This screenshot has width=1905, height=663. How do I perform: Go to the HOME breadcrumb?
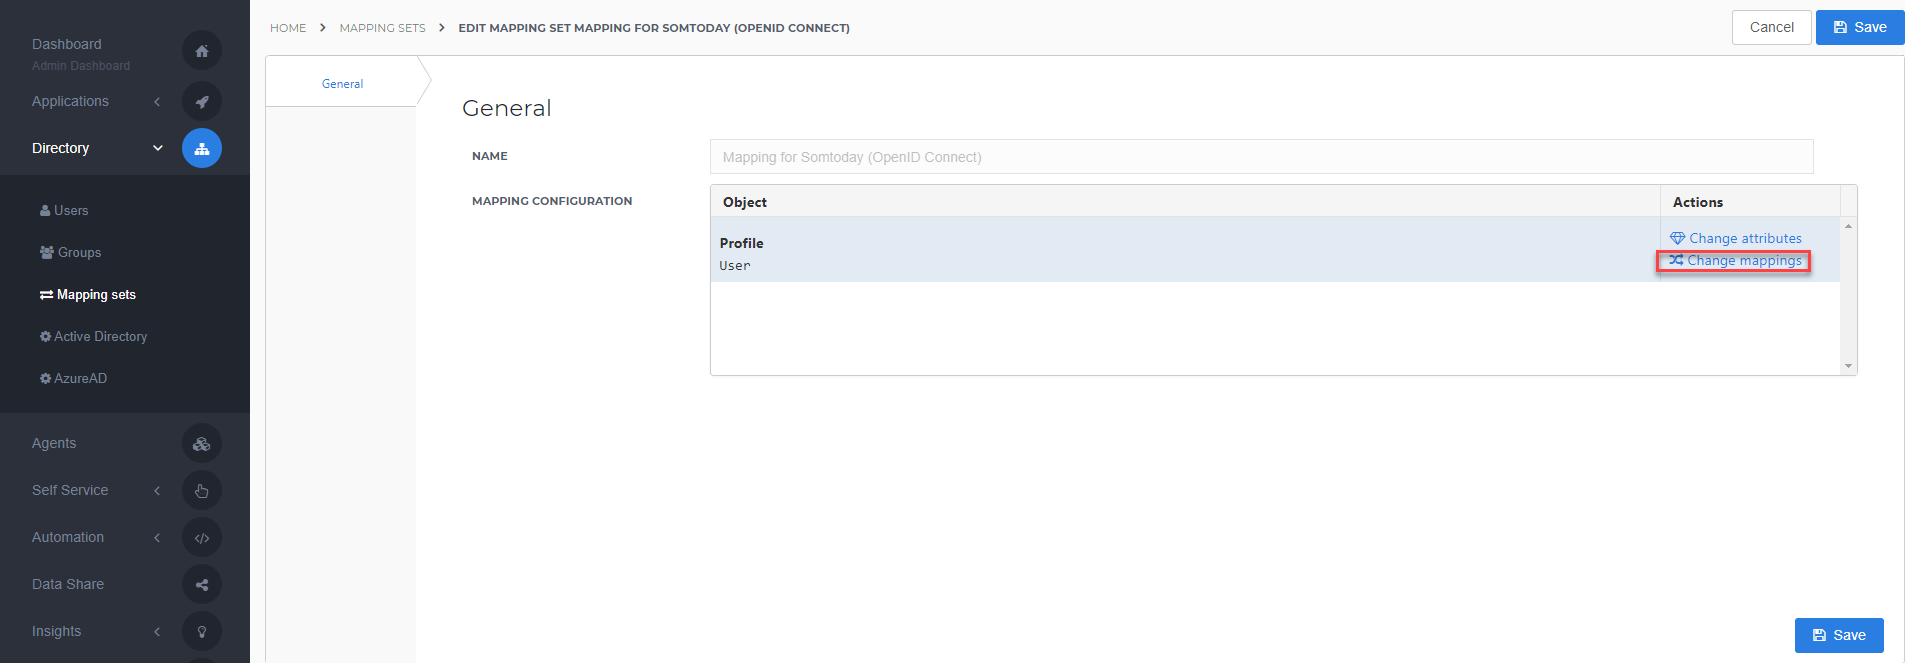pos(288,28)
